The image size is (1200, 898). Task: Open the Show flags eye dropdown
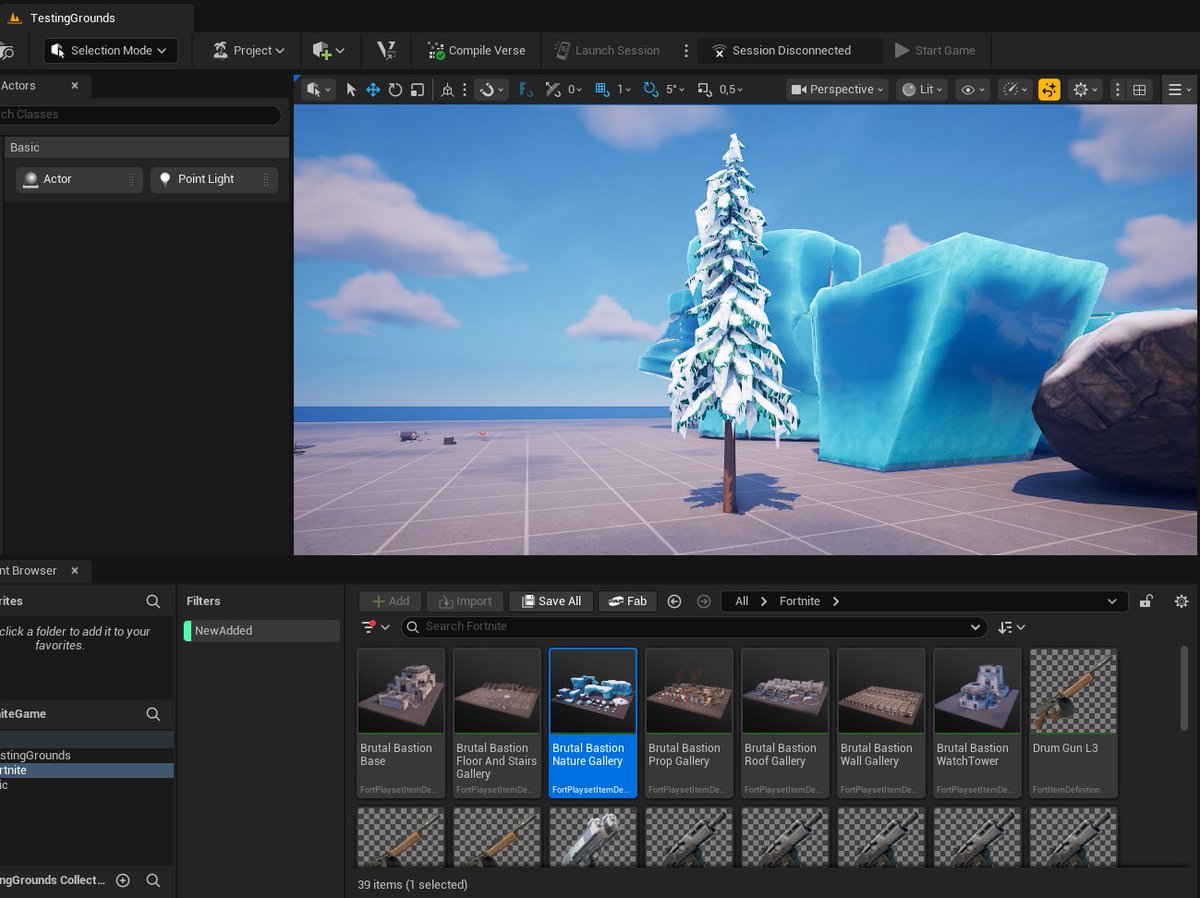pos(973,90)
